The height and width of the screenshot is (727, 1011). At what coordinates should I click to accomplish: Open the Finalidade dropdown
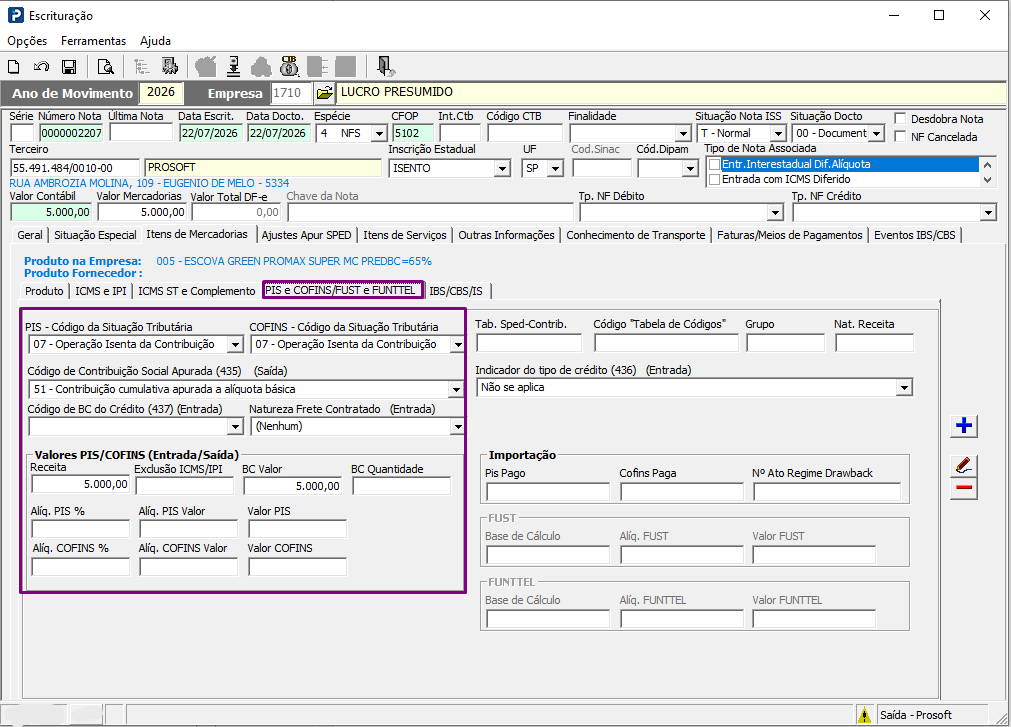pyautogui.click(x=683, y=133)
